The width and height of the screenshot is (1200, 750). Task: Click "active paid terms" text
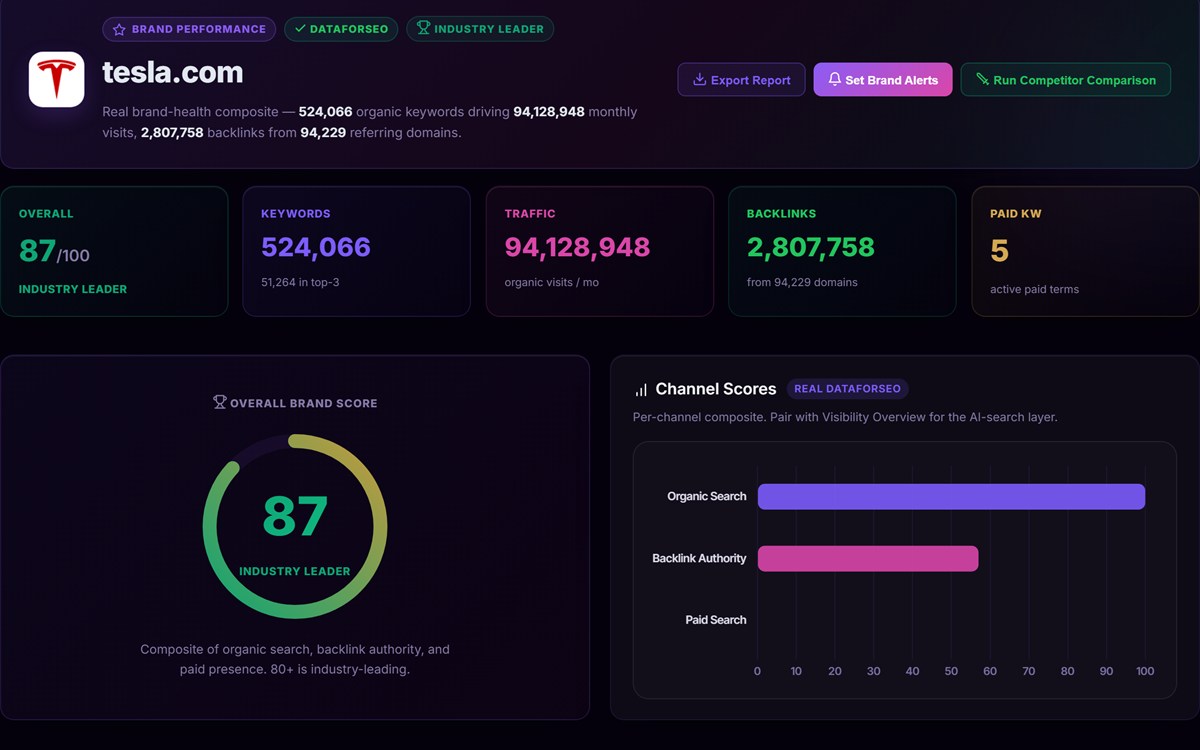1034,289
